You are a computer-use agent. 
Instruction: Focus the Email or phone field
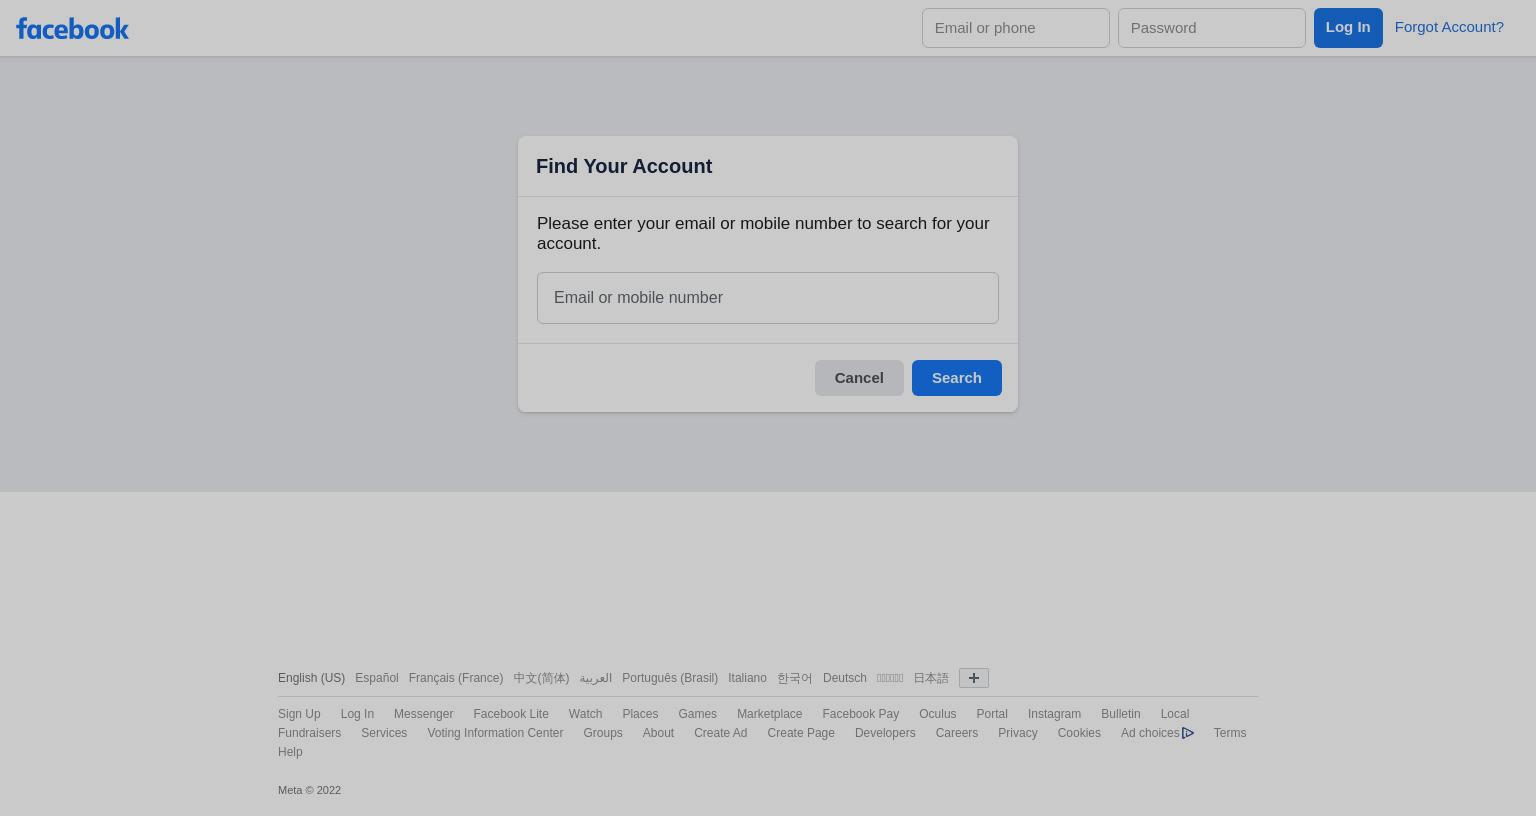coord(1016,28)
